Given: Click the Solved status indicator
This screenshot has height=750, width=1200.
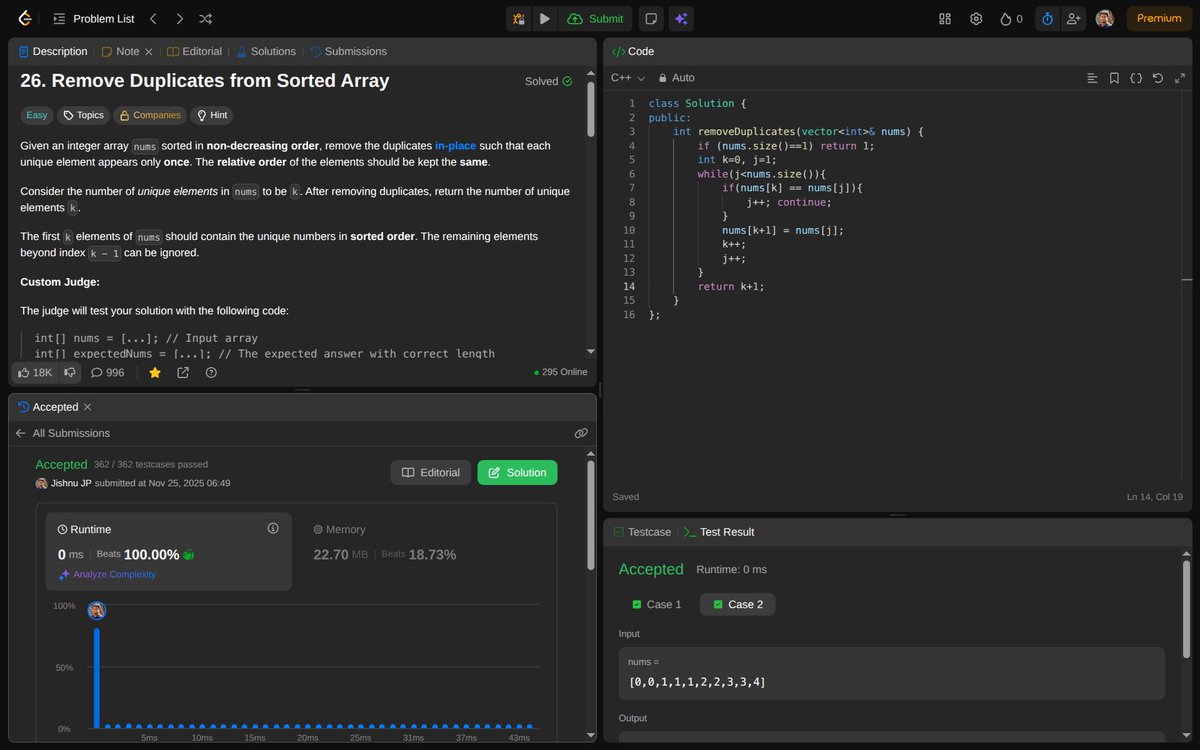Looking at the screenshot, I should click(549, 81).
